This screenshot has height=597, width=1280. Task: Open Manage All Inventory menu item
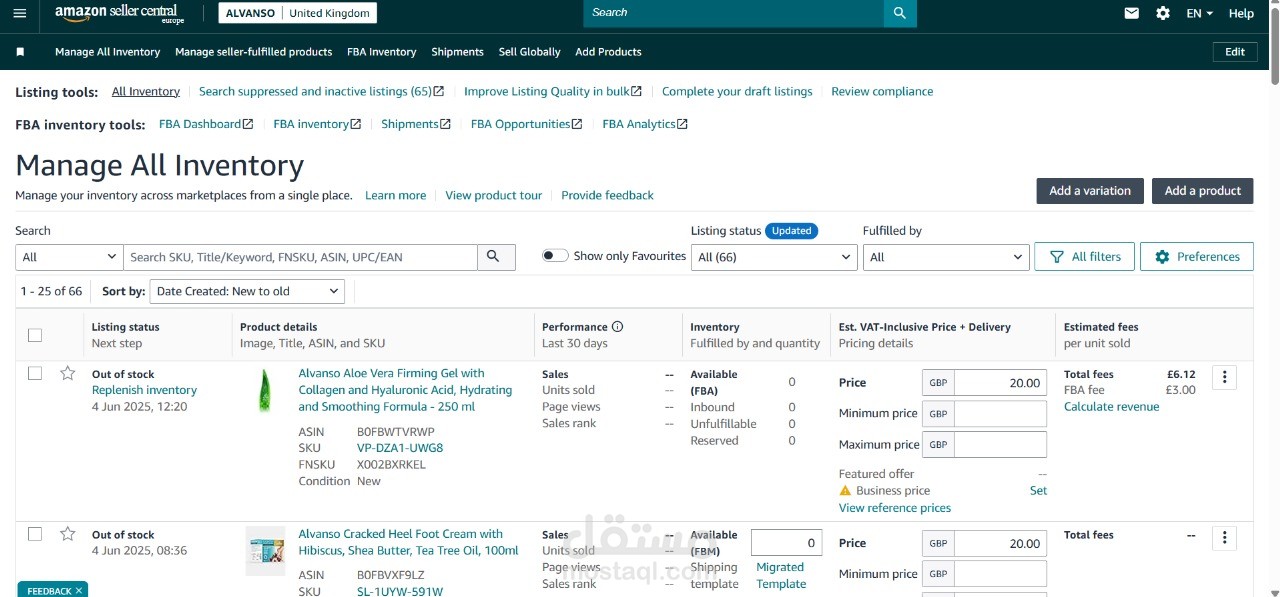[x=107, y=52]
